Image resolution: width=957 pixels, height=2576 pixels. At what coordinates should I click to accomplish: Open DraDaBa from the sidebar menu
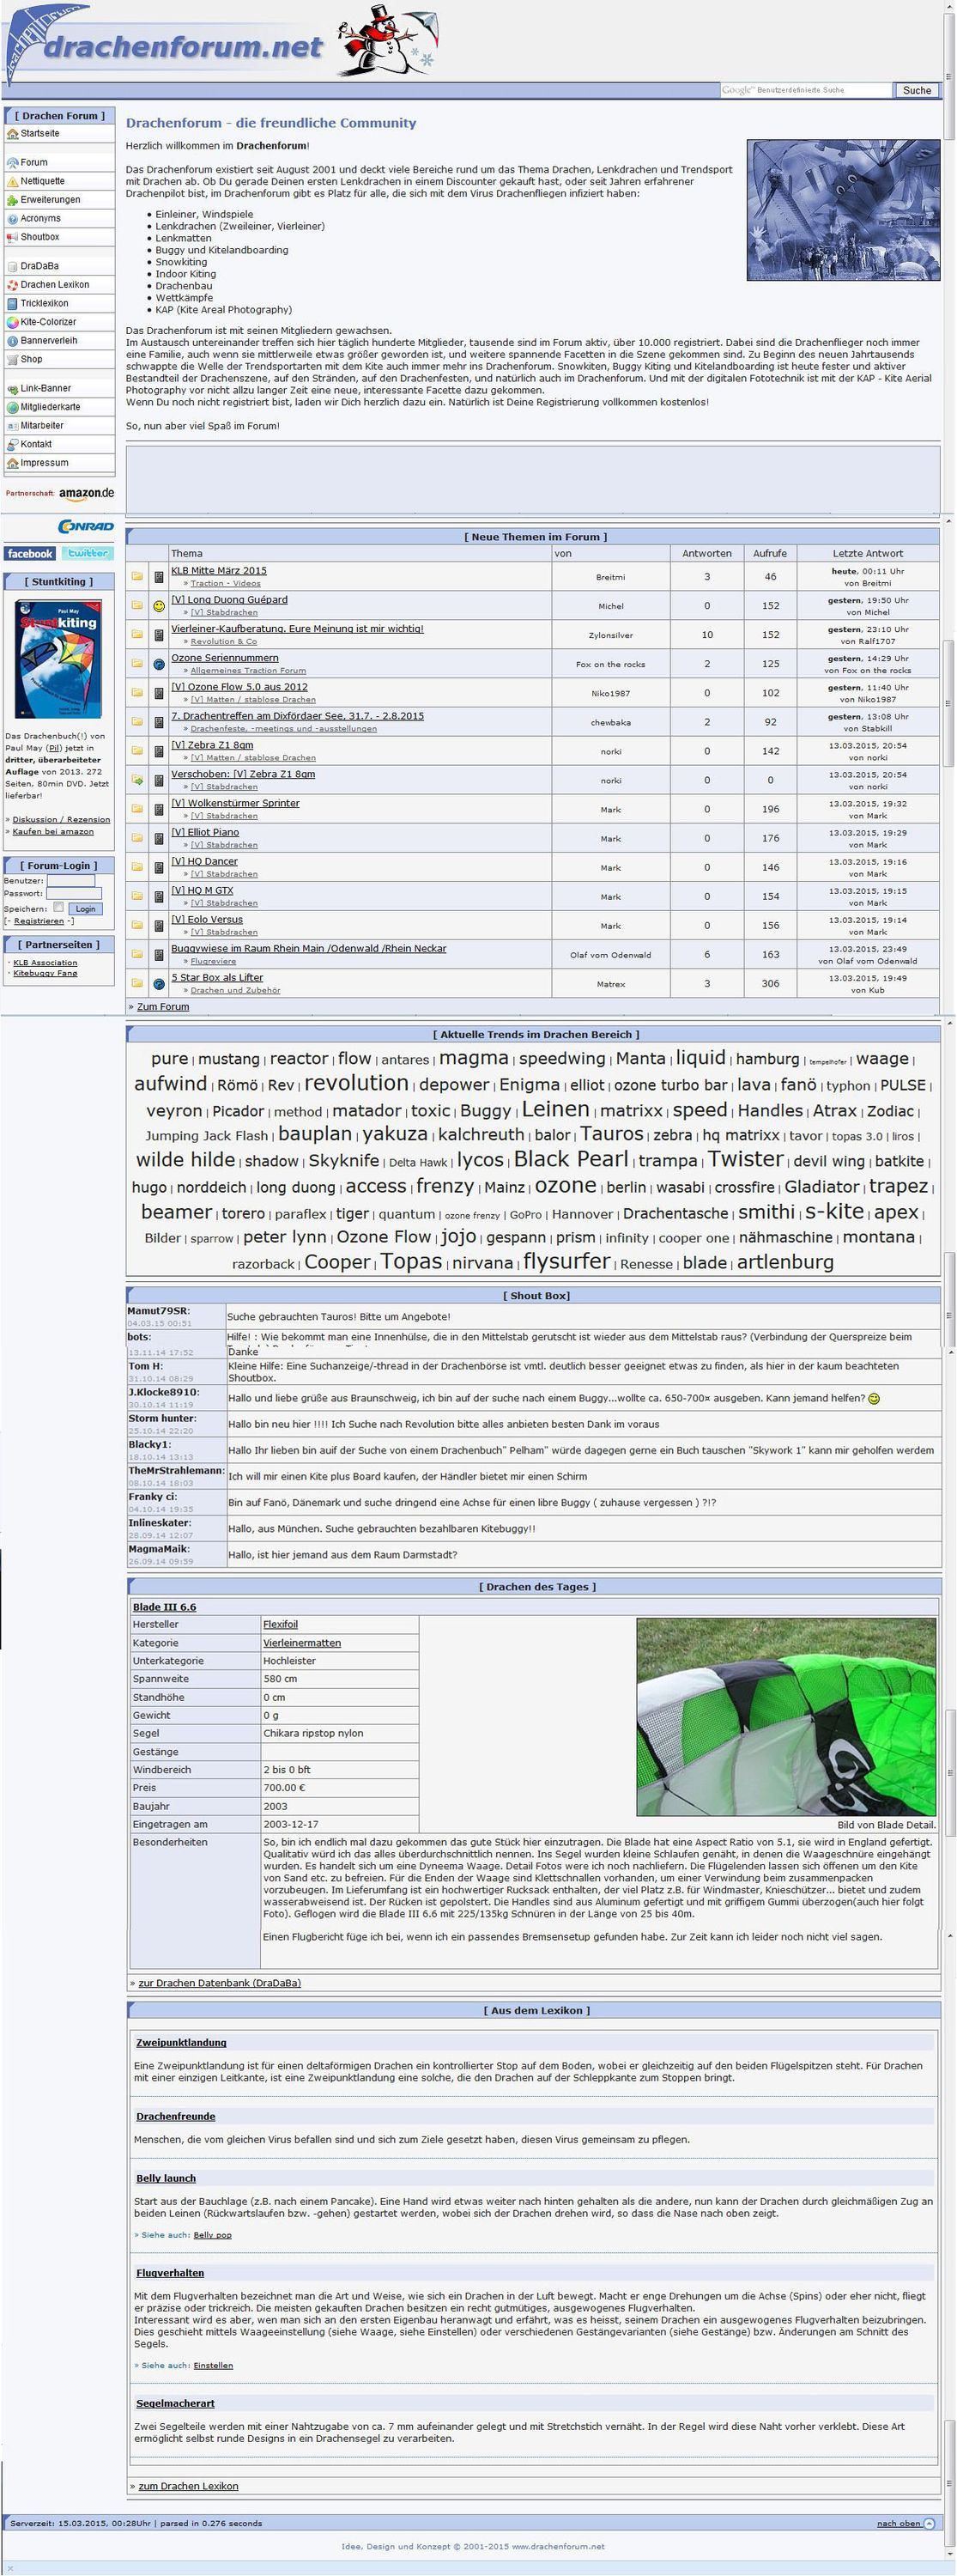pos(39,267)
